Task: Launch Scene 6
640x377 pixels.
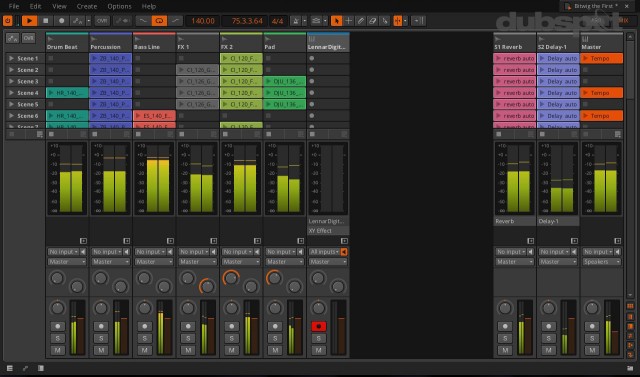Action: point(11,115)
